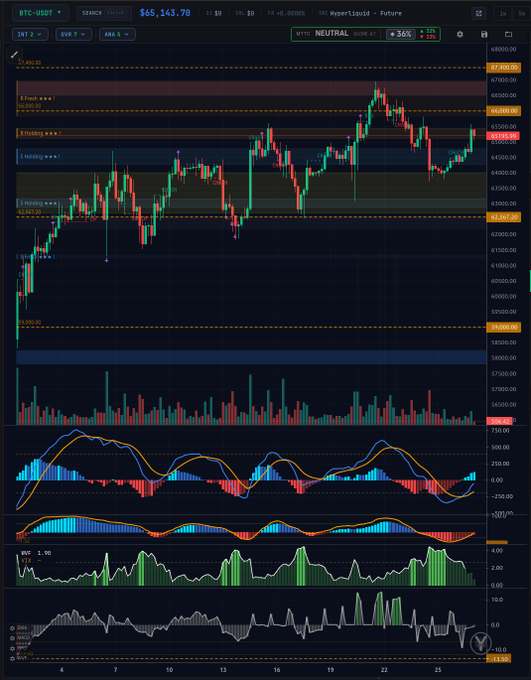Click the R Fresh resistance zone label
This screenshot has width=531, height=680.
point(37,98)
